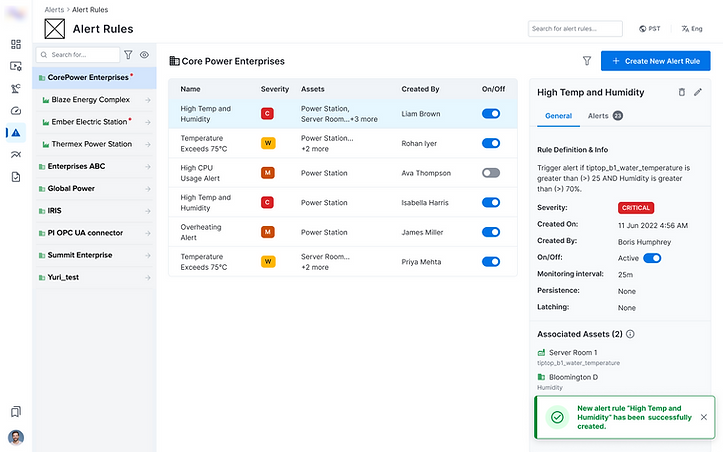Expand Blaze Energy Complex arrow
This screenshot has width=723, height=452.
148,100
